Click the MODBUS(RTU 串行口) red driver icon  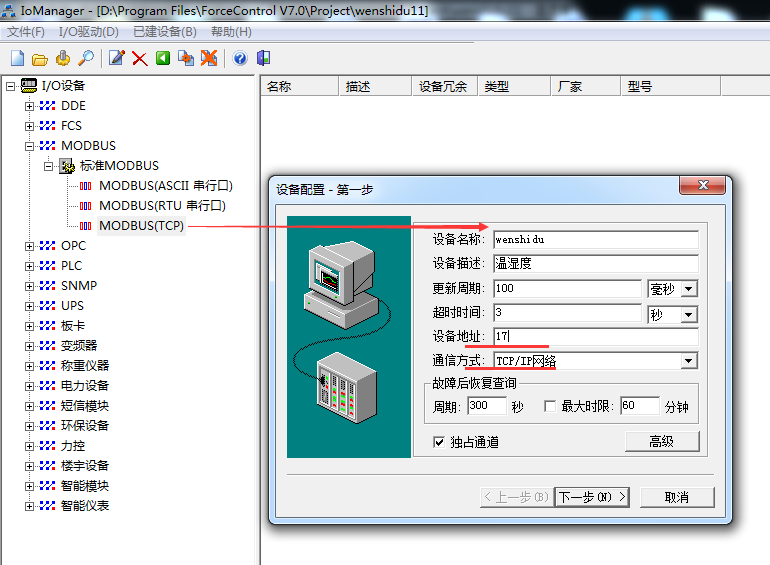[85, 206]
